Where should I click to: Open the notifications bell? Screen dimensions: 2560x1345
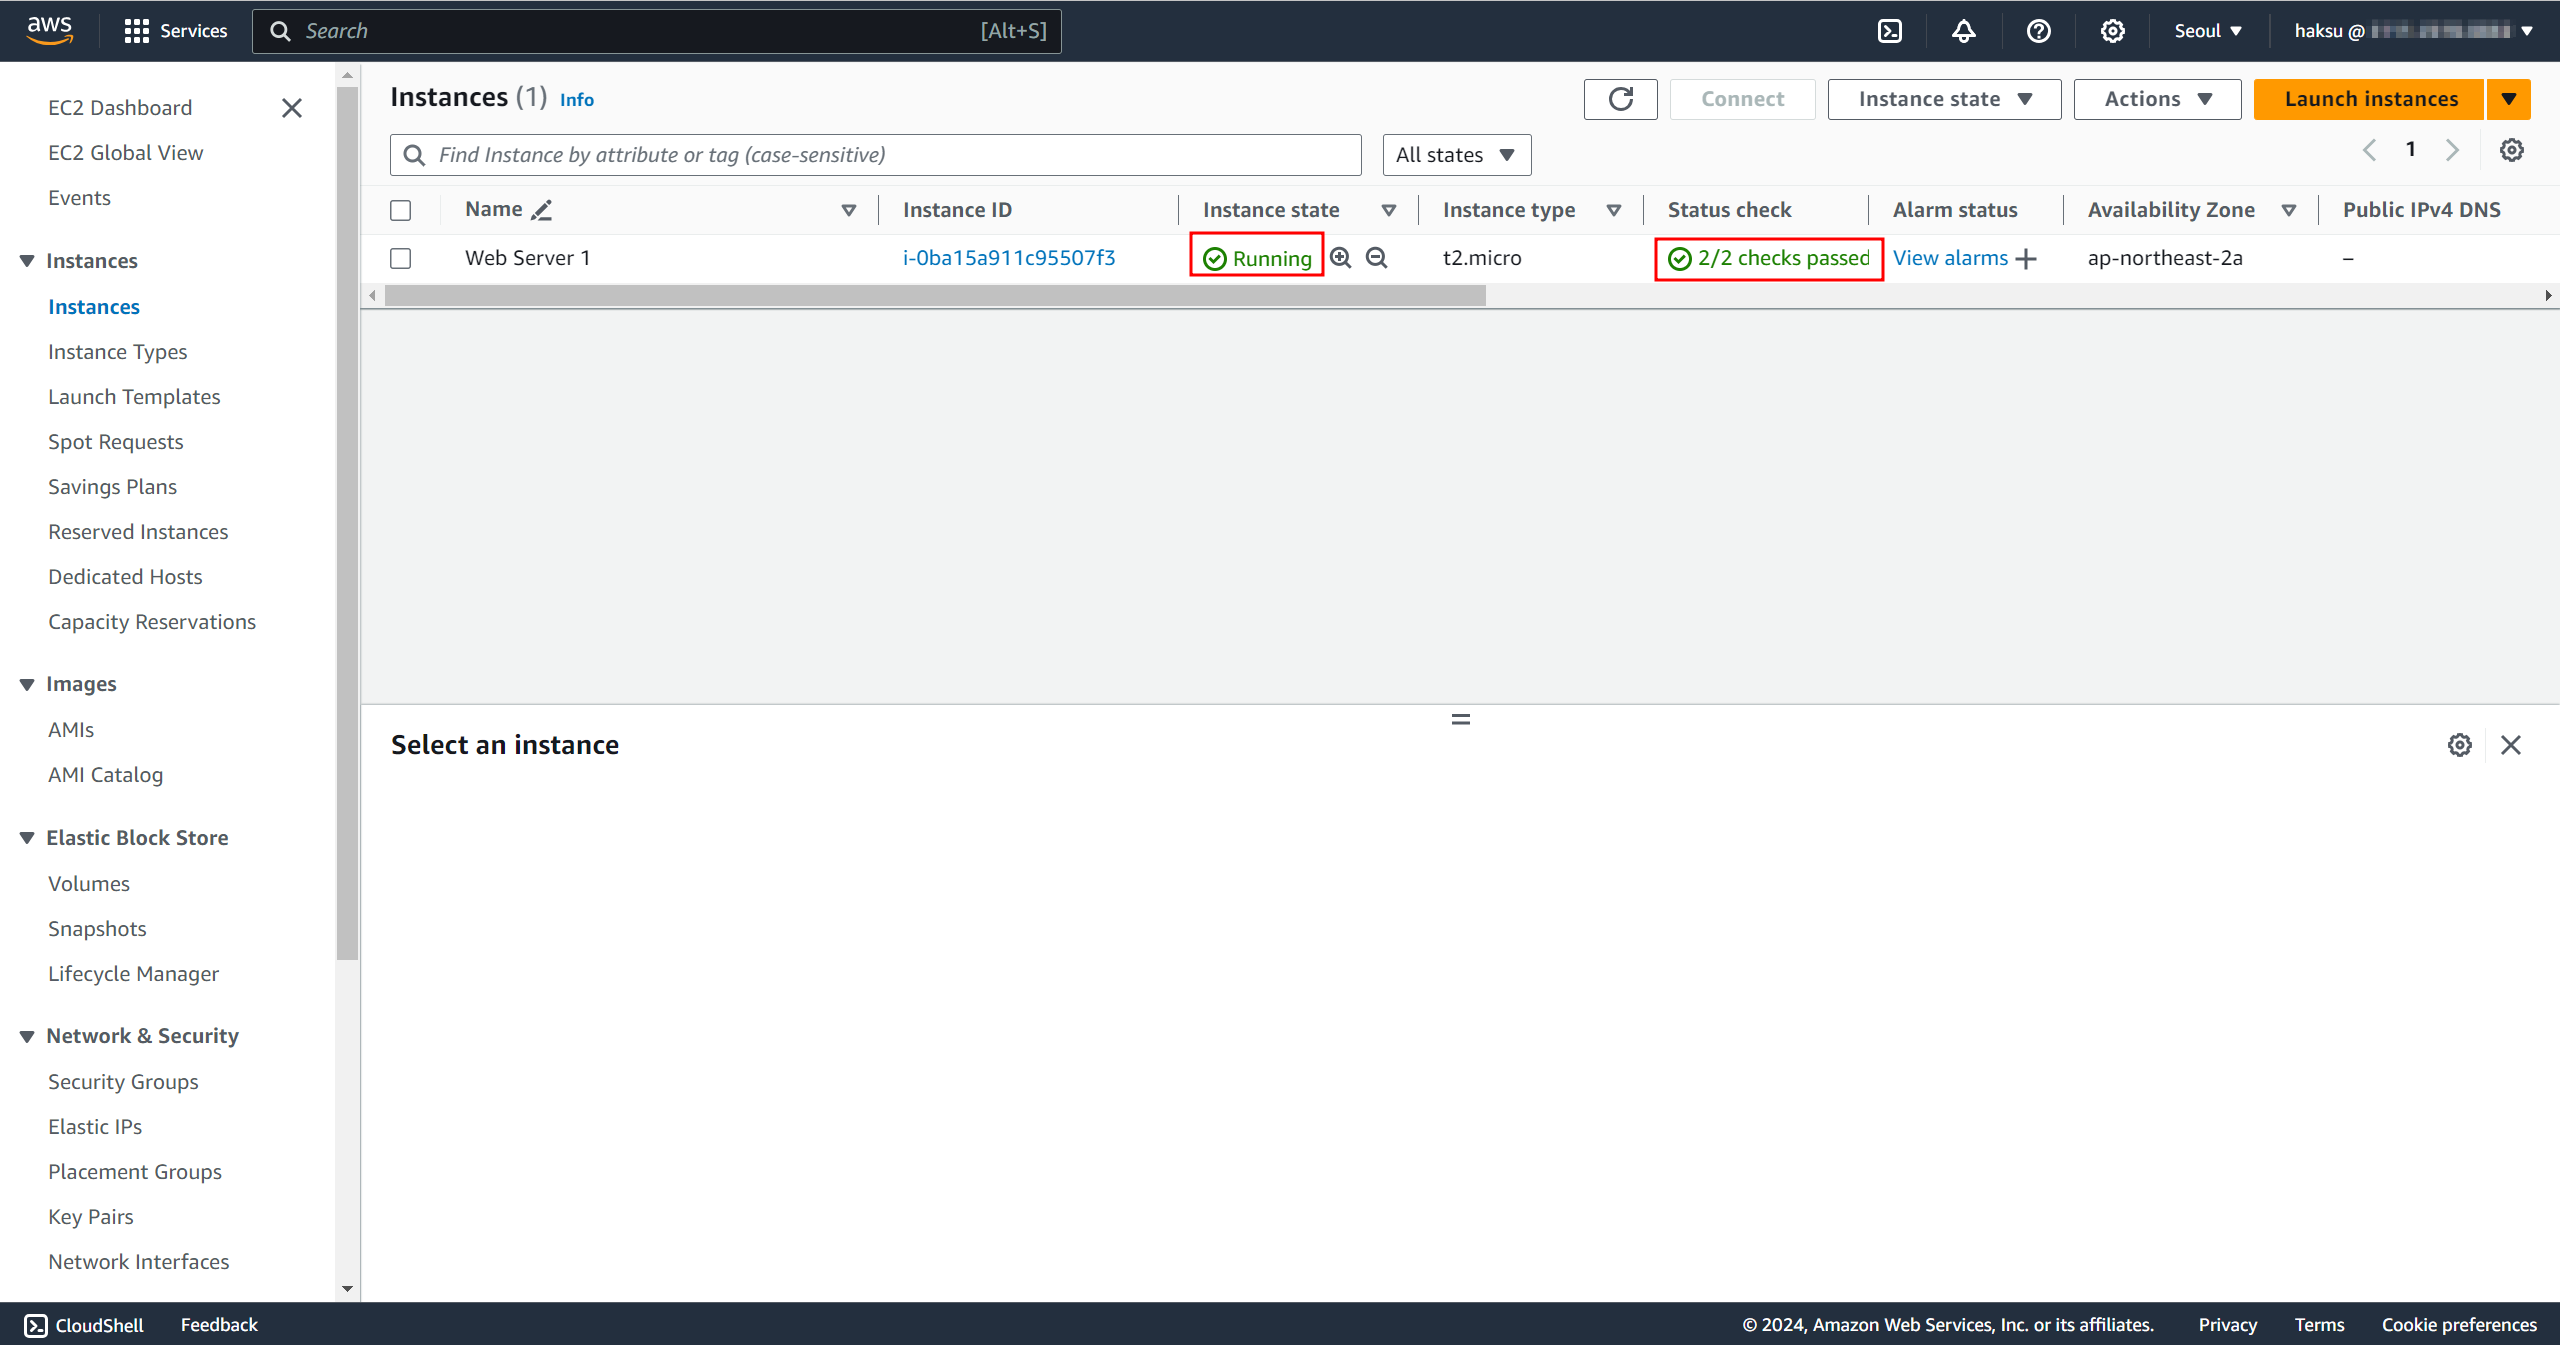coord(1963,31)
